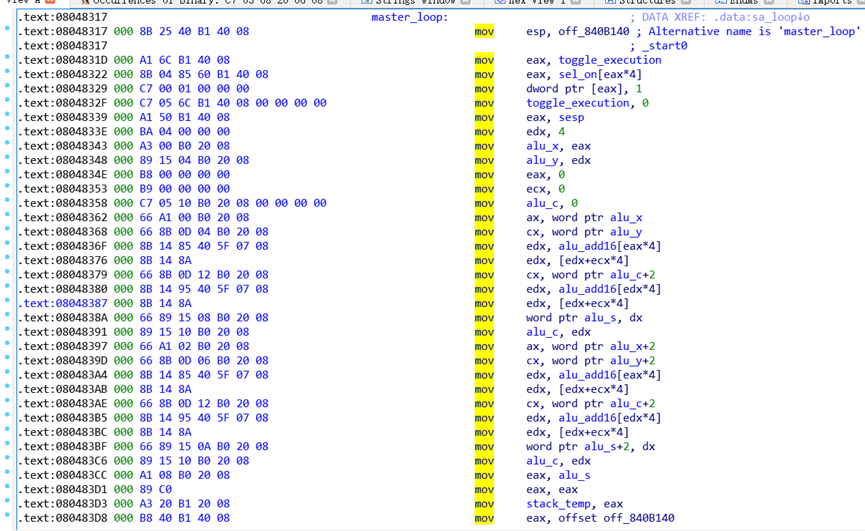Click 'alu_y, edx' on line 08048348

click(558, 160)
